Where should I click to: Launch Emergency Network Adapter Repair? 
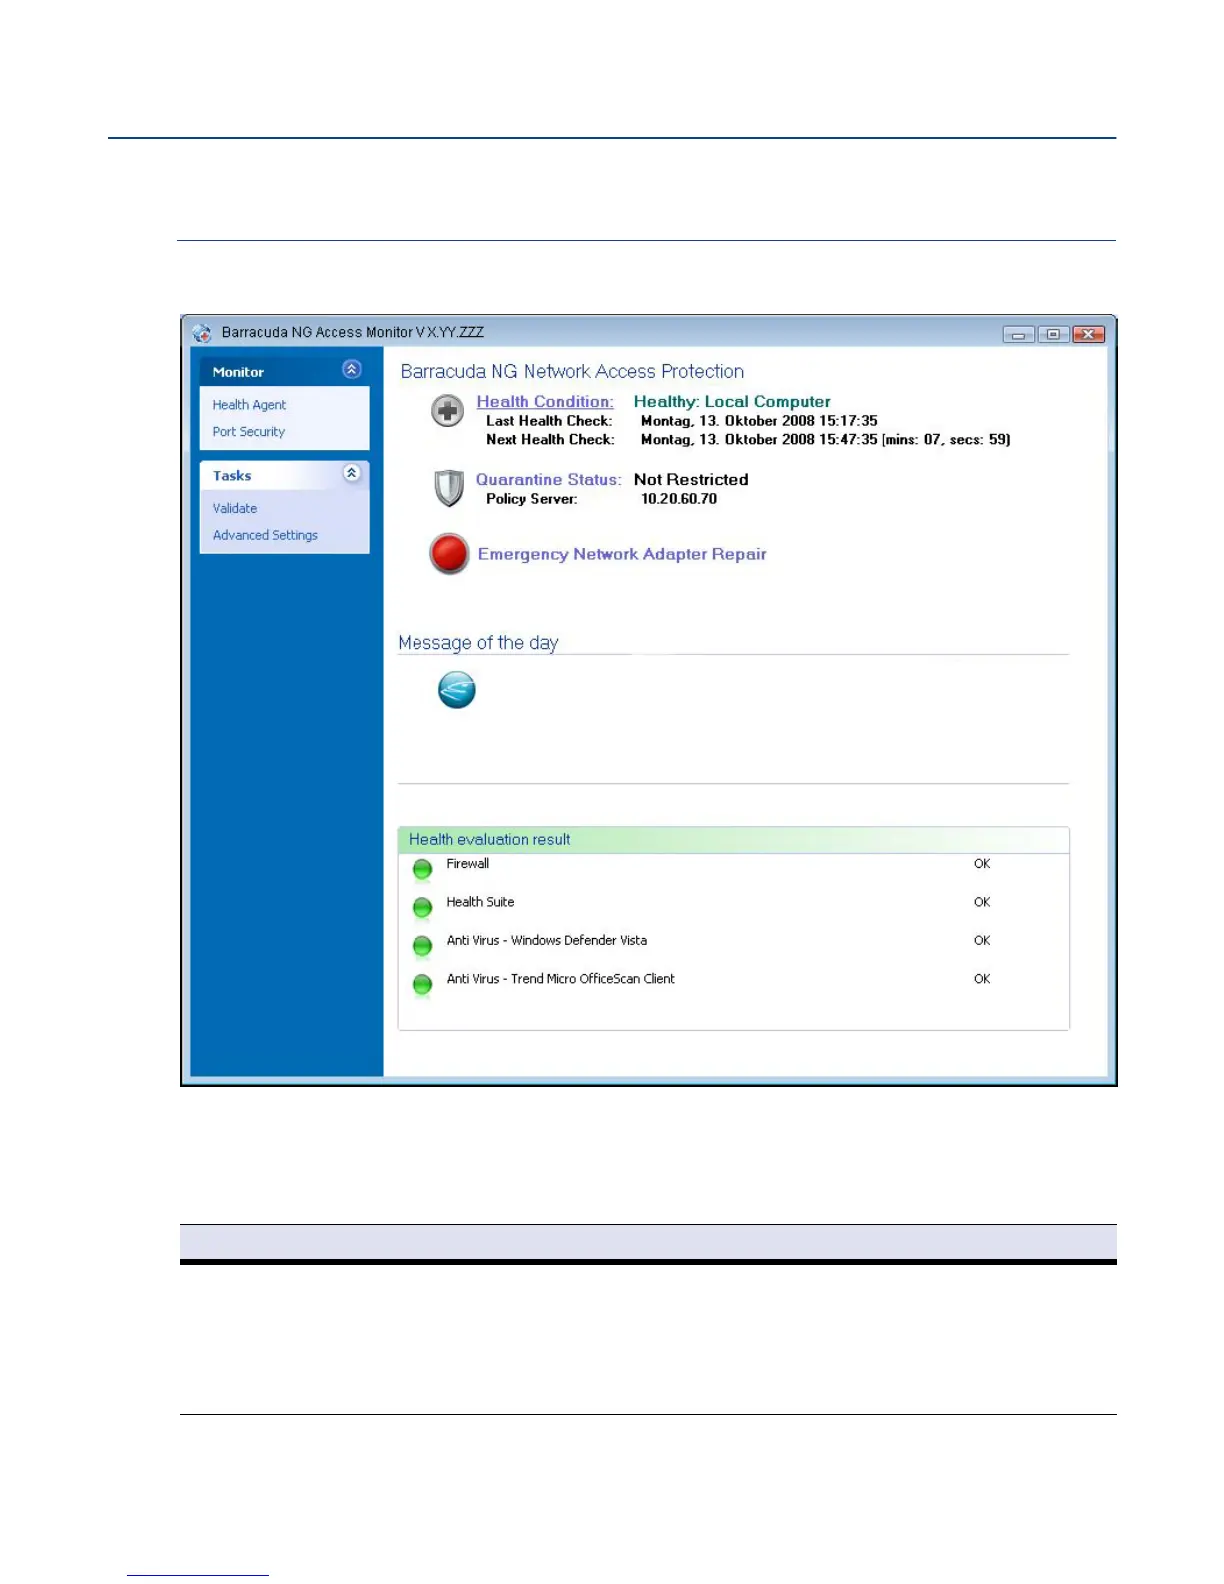(x=622, y=554)
